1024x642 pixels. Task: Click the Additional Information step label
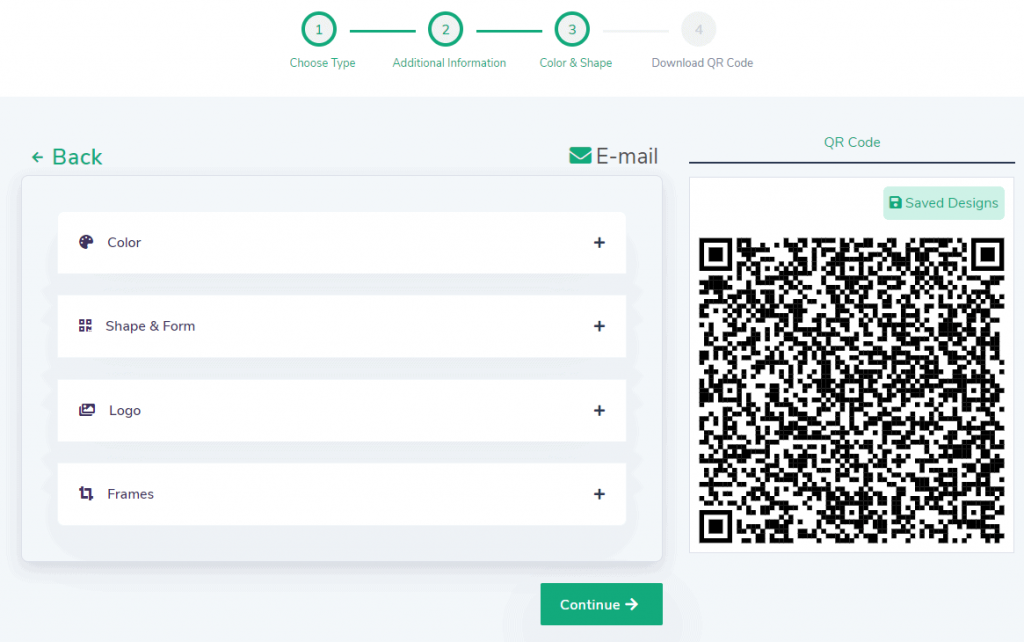pyautogui.click(x=449, y=63)
